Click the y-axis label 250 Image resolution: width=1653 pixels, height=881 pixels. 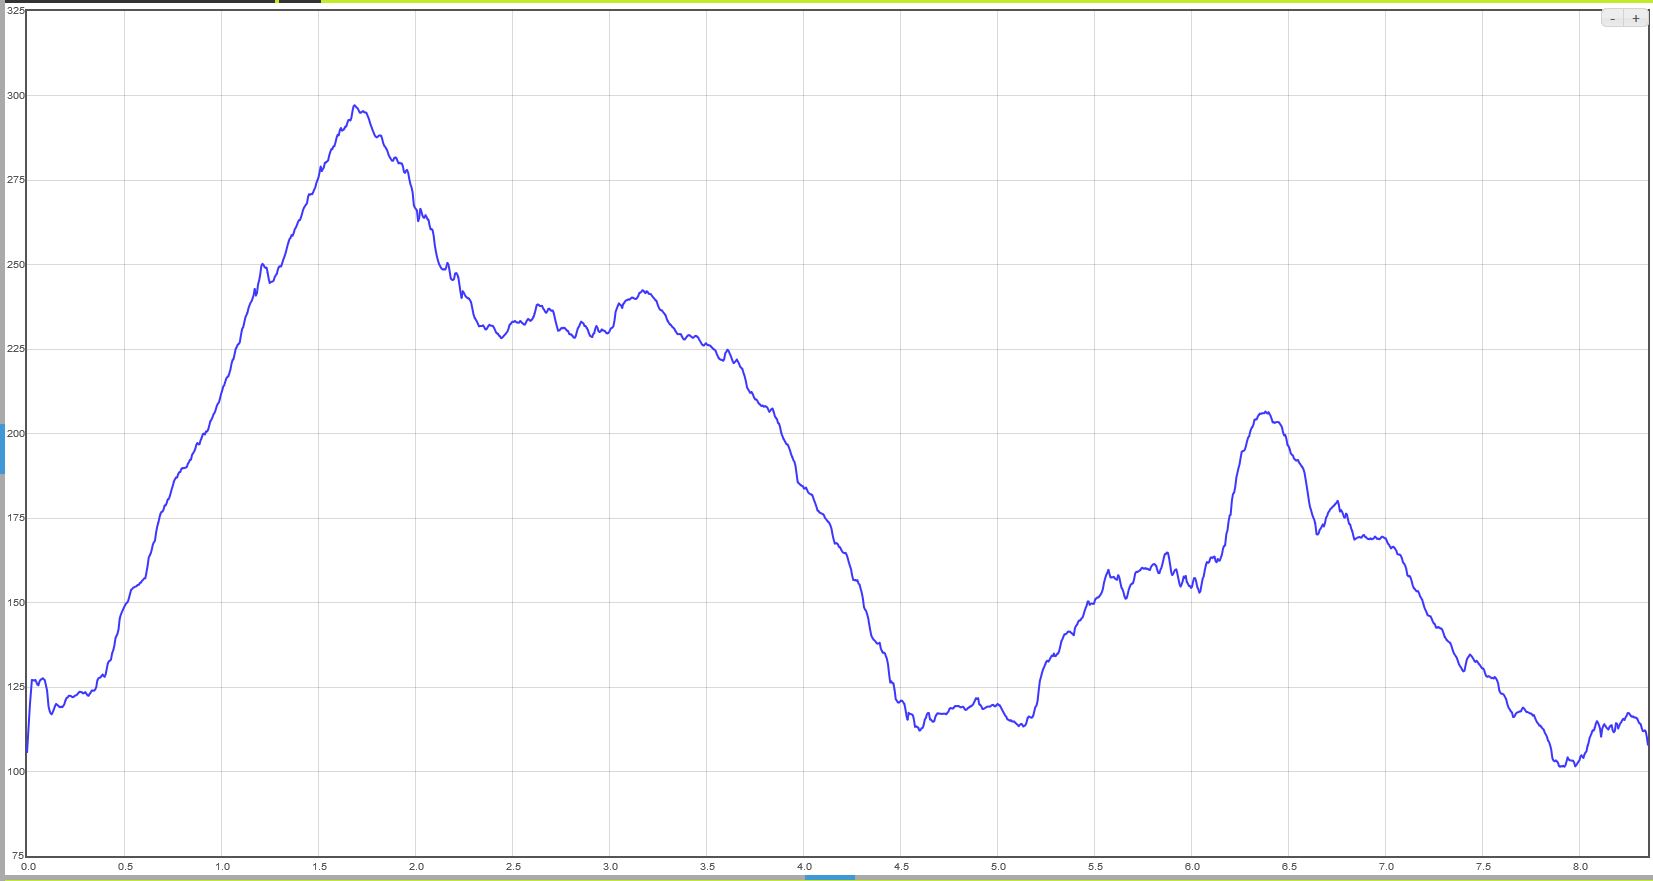point(16,265)
